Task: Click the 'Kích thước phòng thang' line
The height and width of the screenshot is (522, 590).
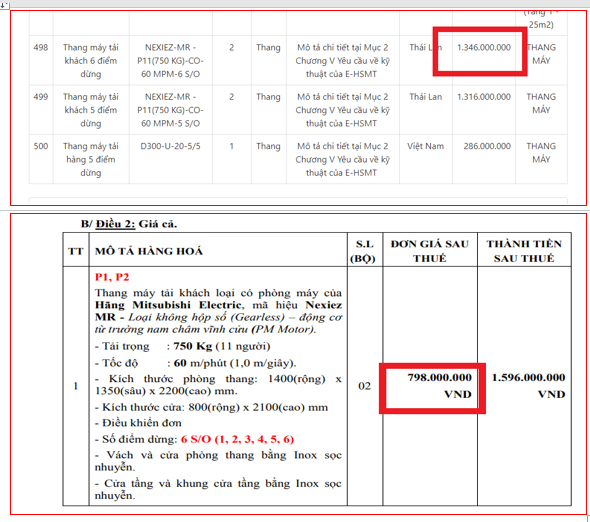Action: point(218,385)
